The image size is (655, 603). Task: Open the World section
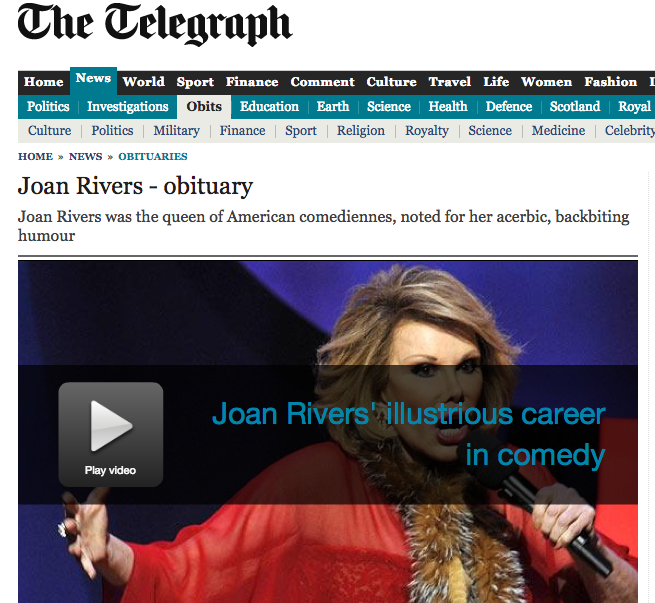144,82
